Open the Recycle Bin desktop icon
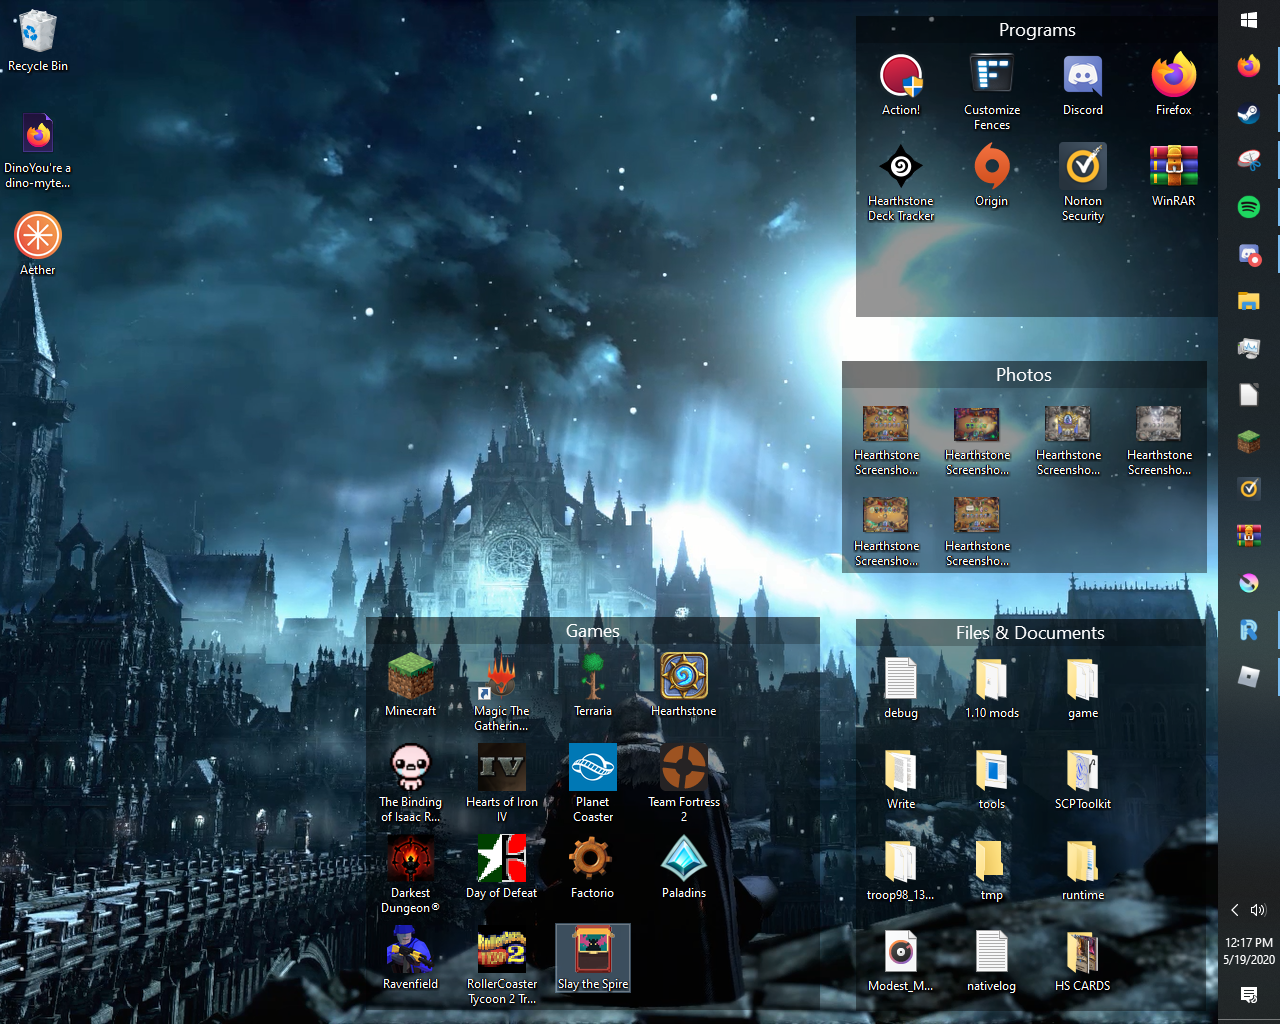The width and height of the screenshot is (1280, 1024). 38,42
